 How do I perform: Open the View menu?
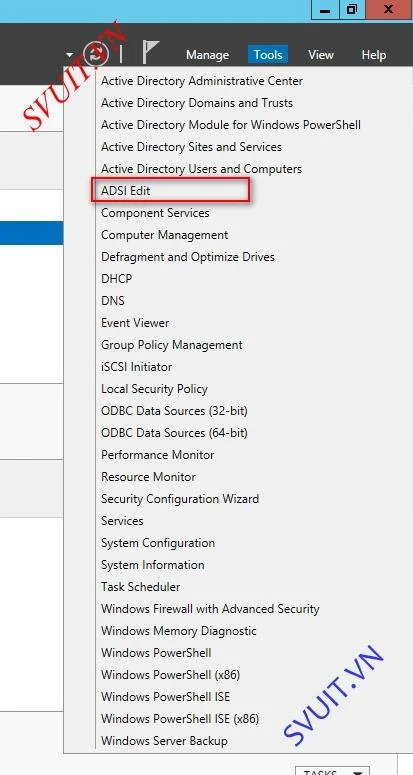pos(321,55)
